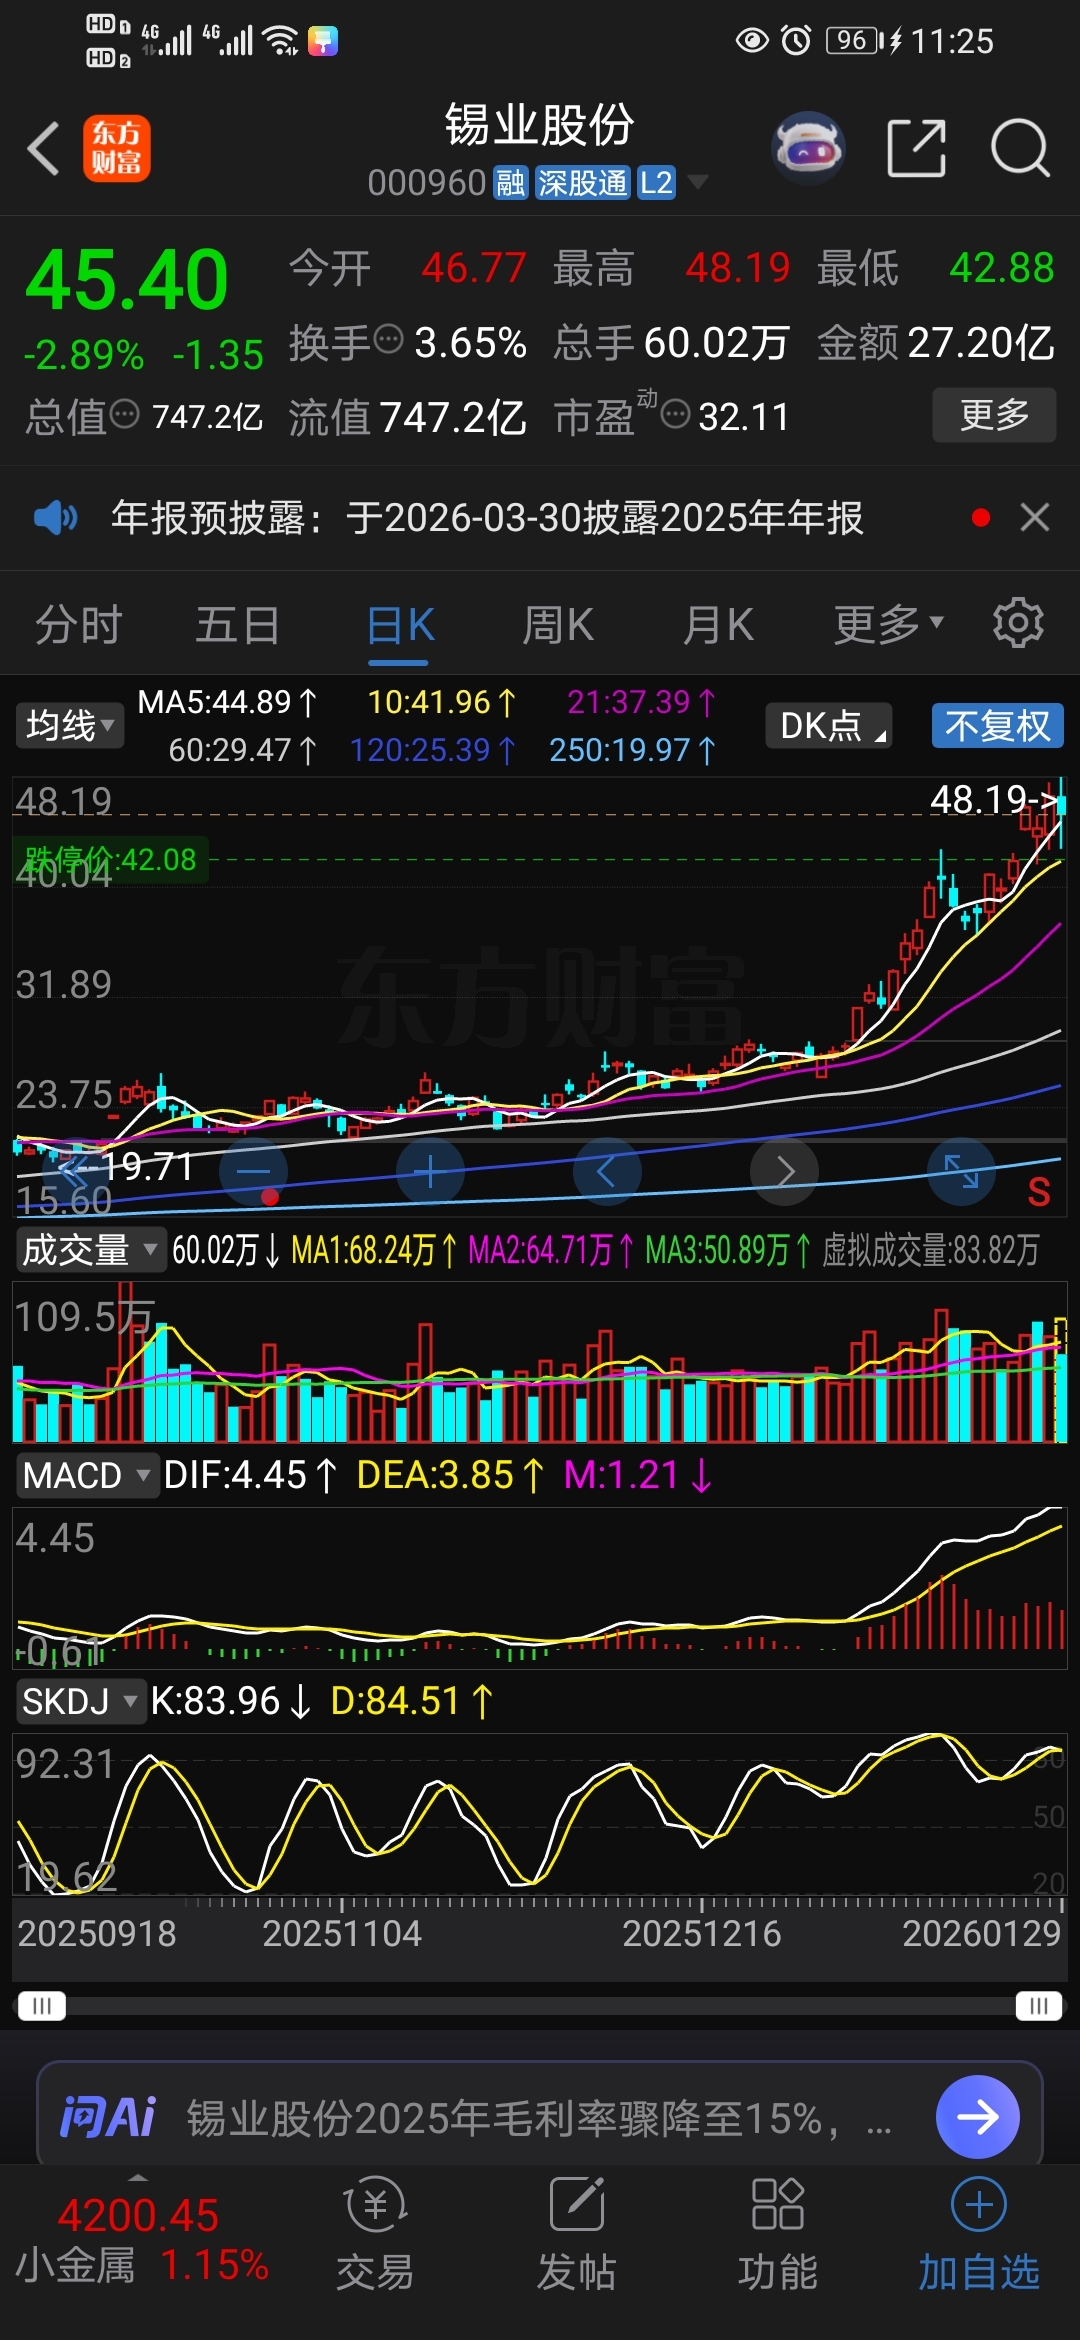Viewport: 1080px width, 2340px height.
Task: Zoom out chart with minus button
Action: click(x=254, y=1171)
